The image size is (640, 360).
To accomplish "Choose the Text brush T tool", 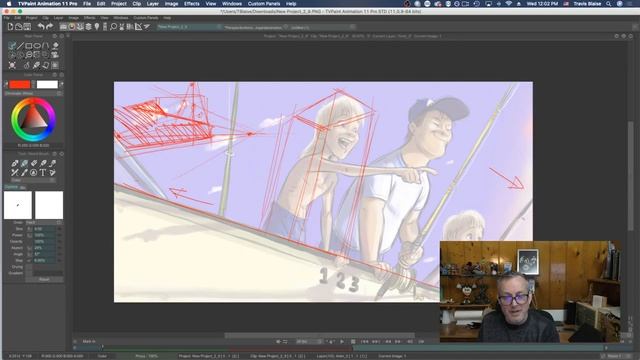I will coord(43,173).
